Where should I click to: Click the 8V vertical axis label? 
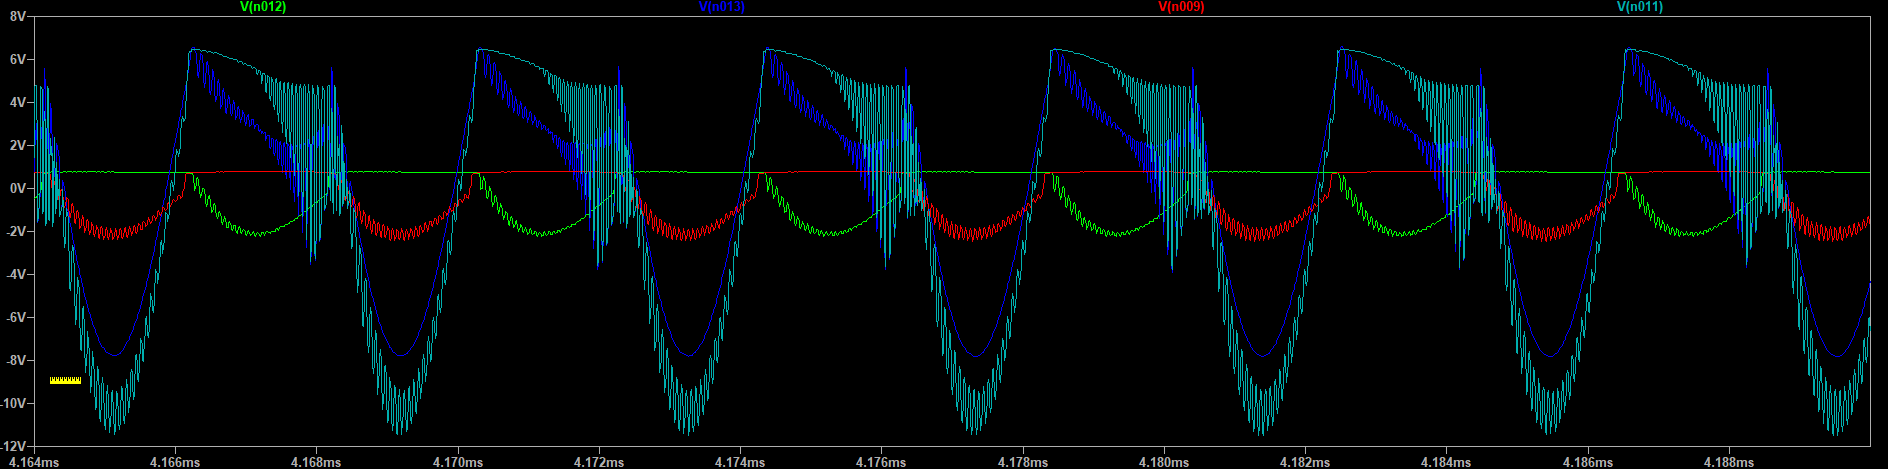[x=16, y=17]
